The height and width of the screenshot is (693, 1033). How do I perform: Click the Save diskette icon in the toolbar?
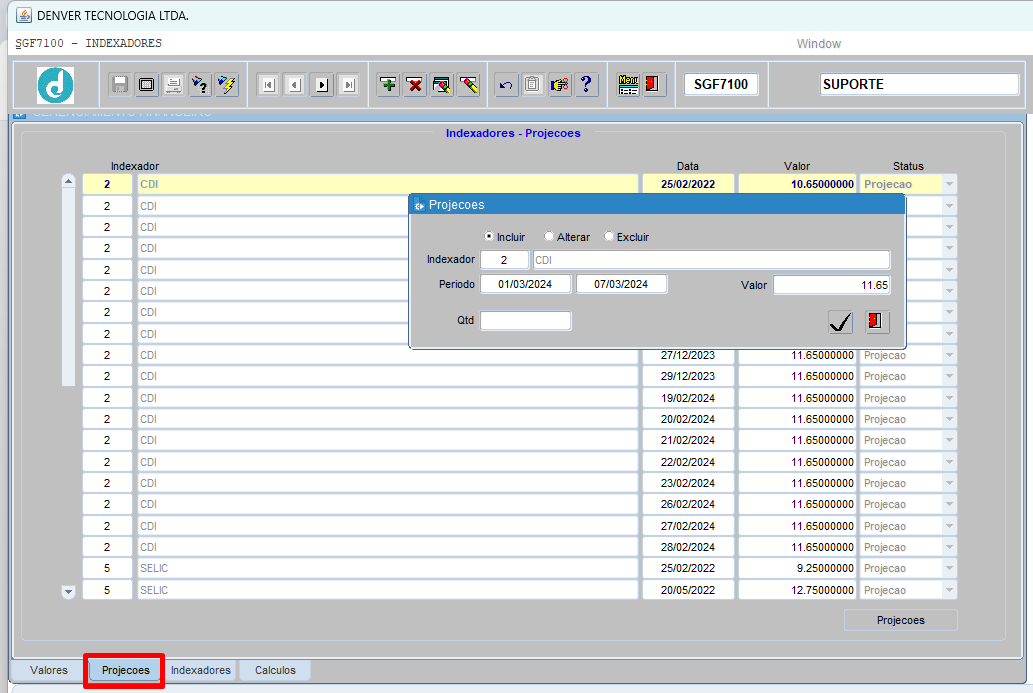(x=120, y=85)
